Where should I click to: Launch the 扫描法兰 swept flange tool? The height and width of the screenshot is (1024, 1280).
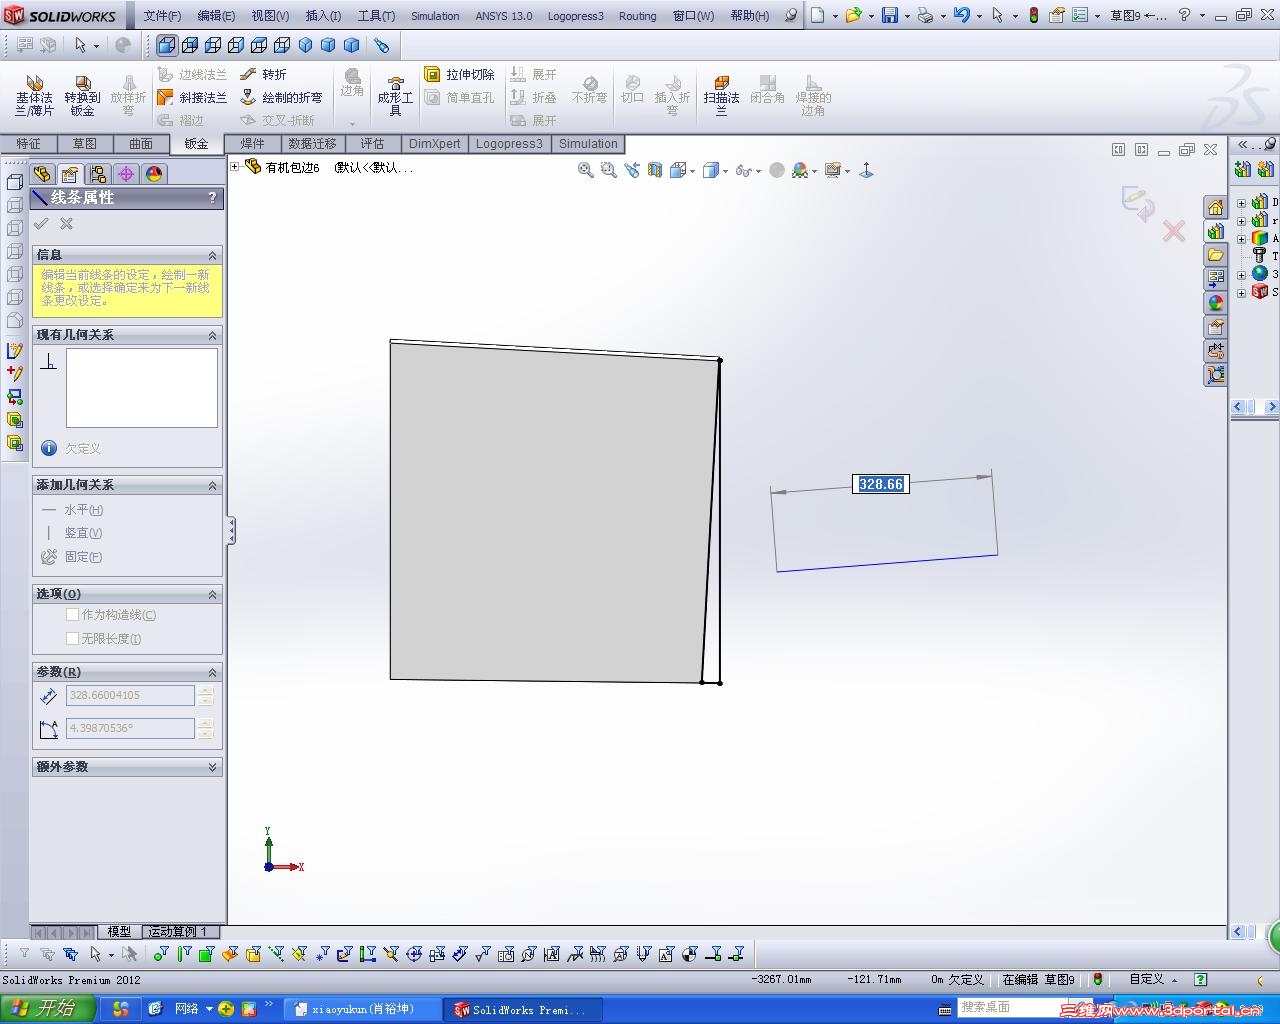(721, 96)
